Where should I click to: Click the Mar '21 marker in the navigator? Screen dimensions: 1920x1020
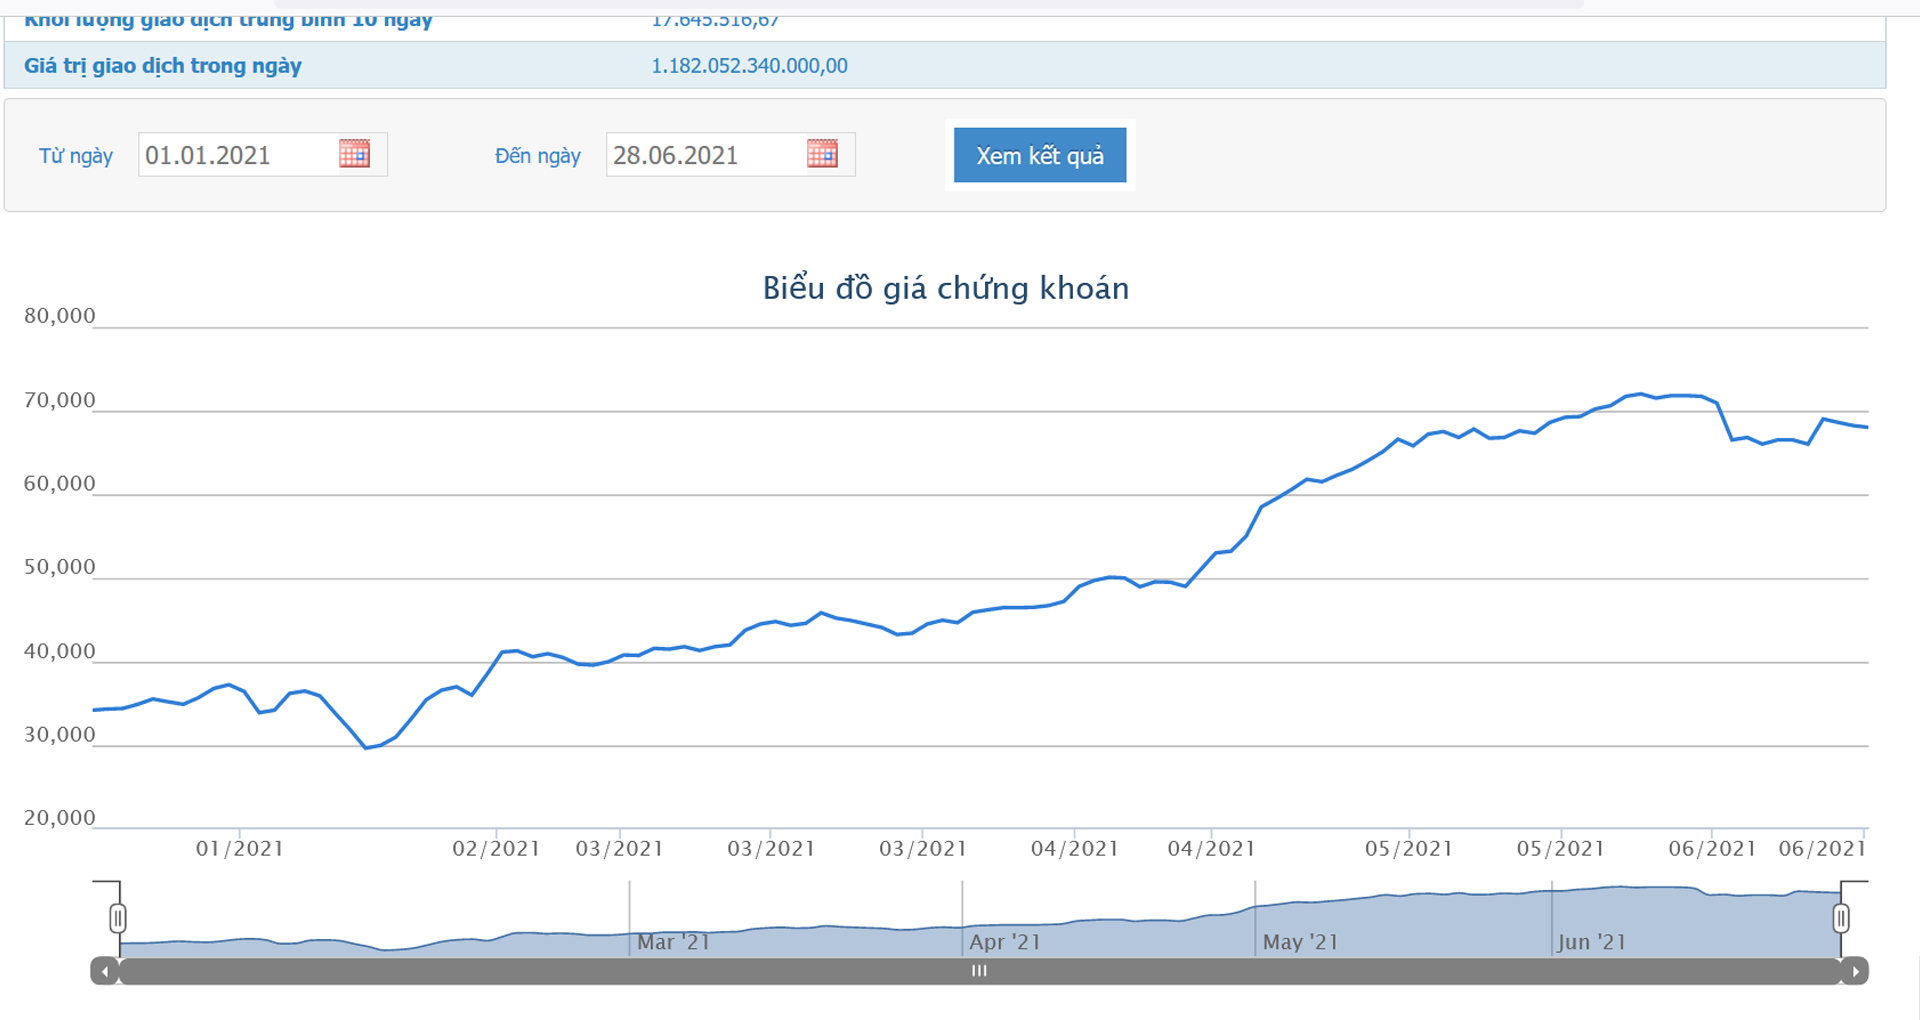[673, 942]
